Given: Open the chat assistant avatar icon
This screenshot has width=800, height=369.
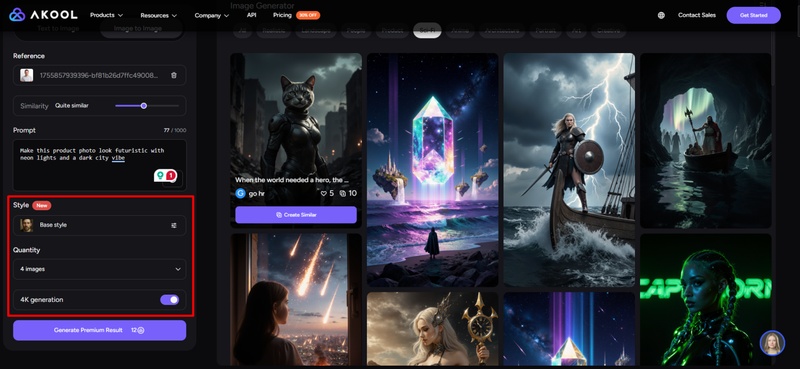Looking at the screenshot, I should (x=772, y=343).
